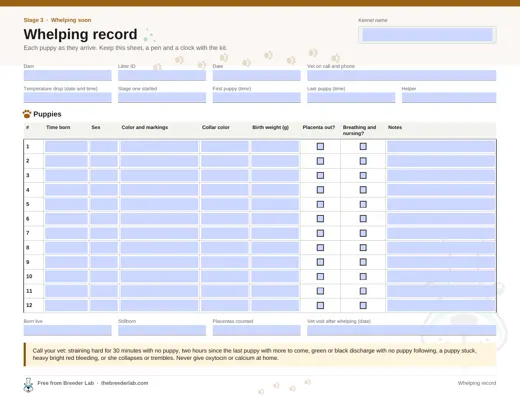520x402 pixels.
Task: Click the Last puppy time field
Action: (351, 98)
